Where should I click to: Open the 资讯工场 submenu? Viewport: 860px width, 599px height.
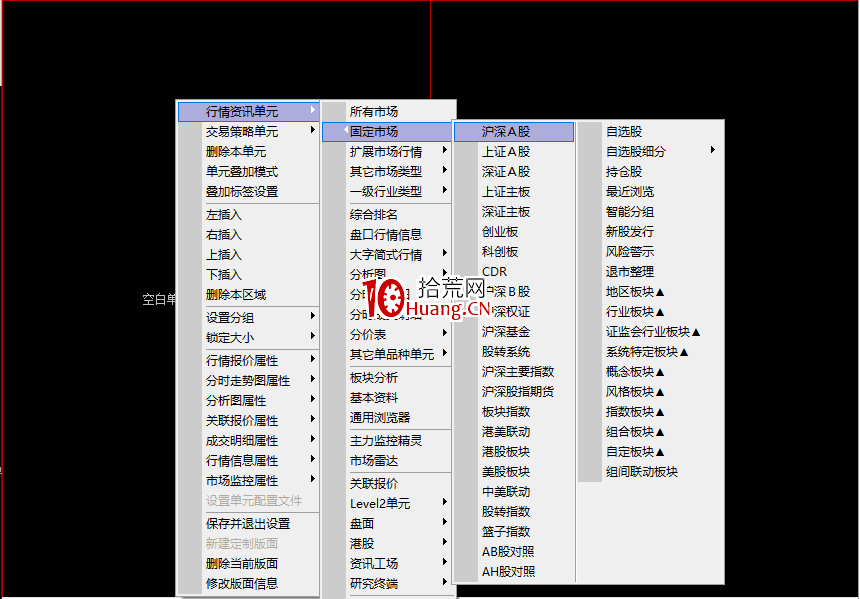tap(387, 563)
